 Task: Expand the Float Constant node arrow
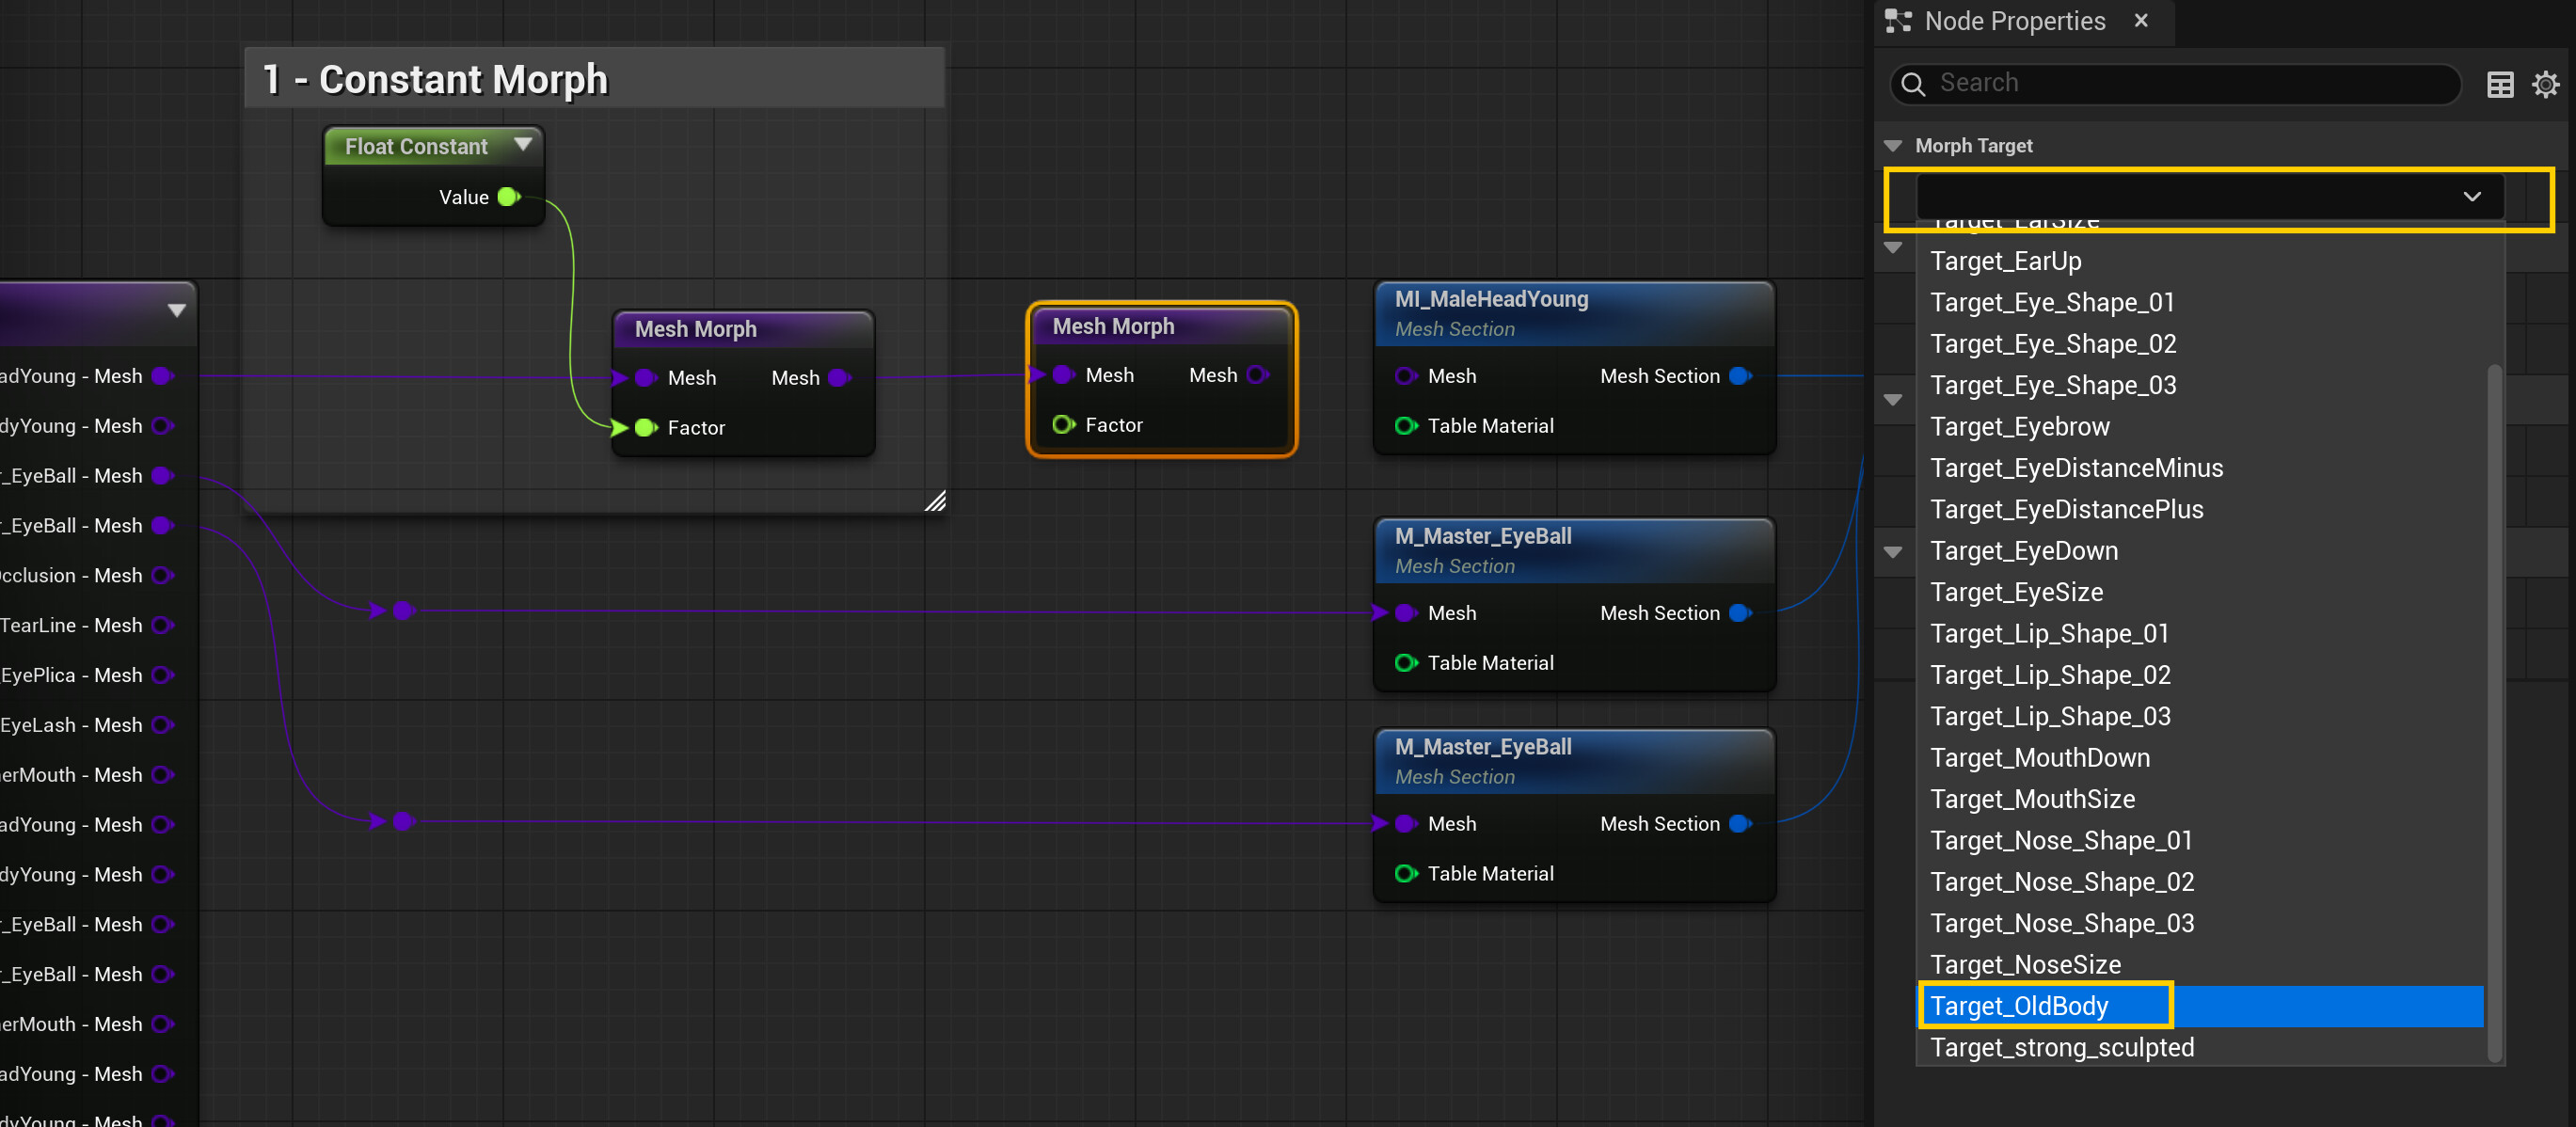(x=522, y=144)
